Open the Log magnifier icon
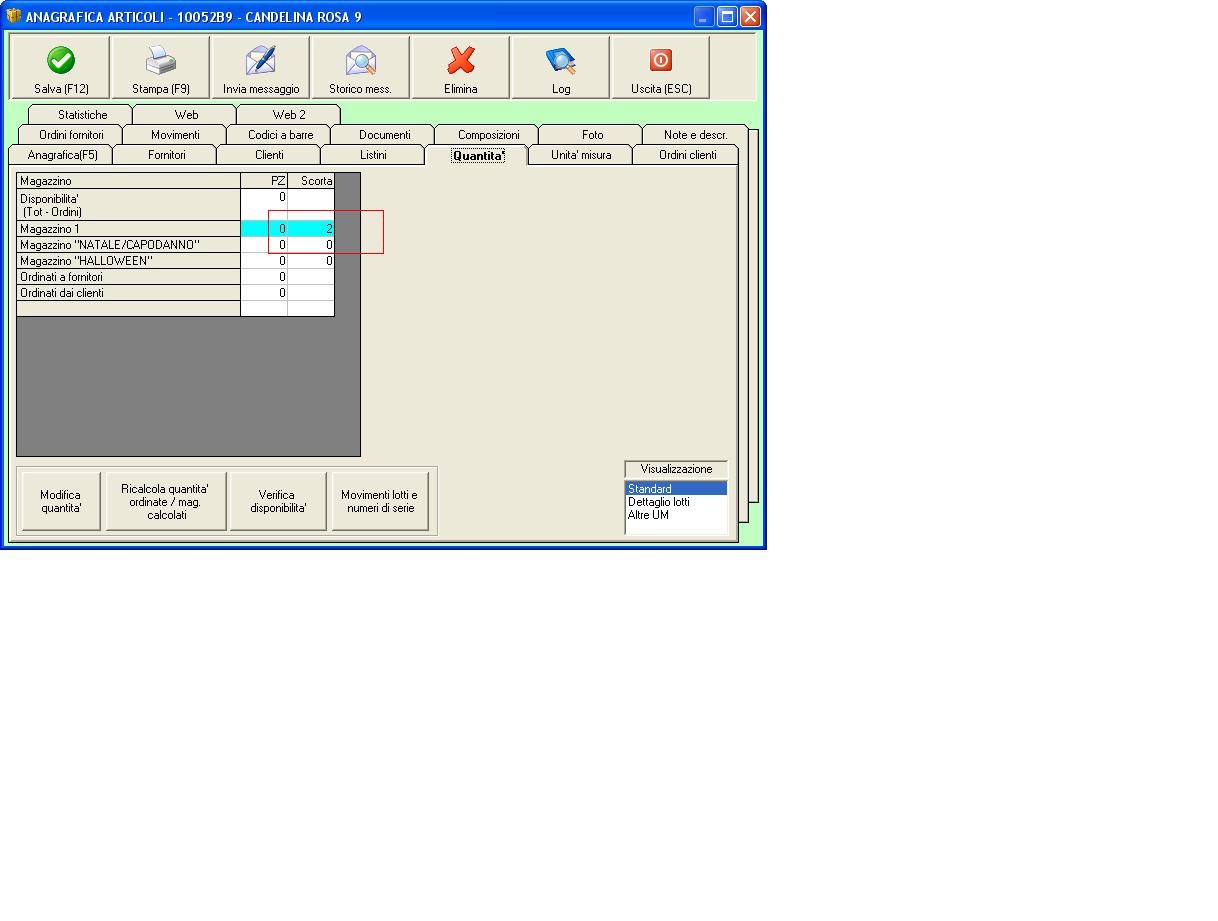 tap(561, 61)
